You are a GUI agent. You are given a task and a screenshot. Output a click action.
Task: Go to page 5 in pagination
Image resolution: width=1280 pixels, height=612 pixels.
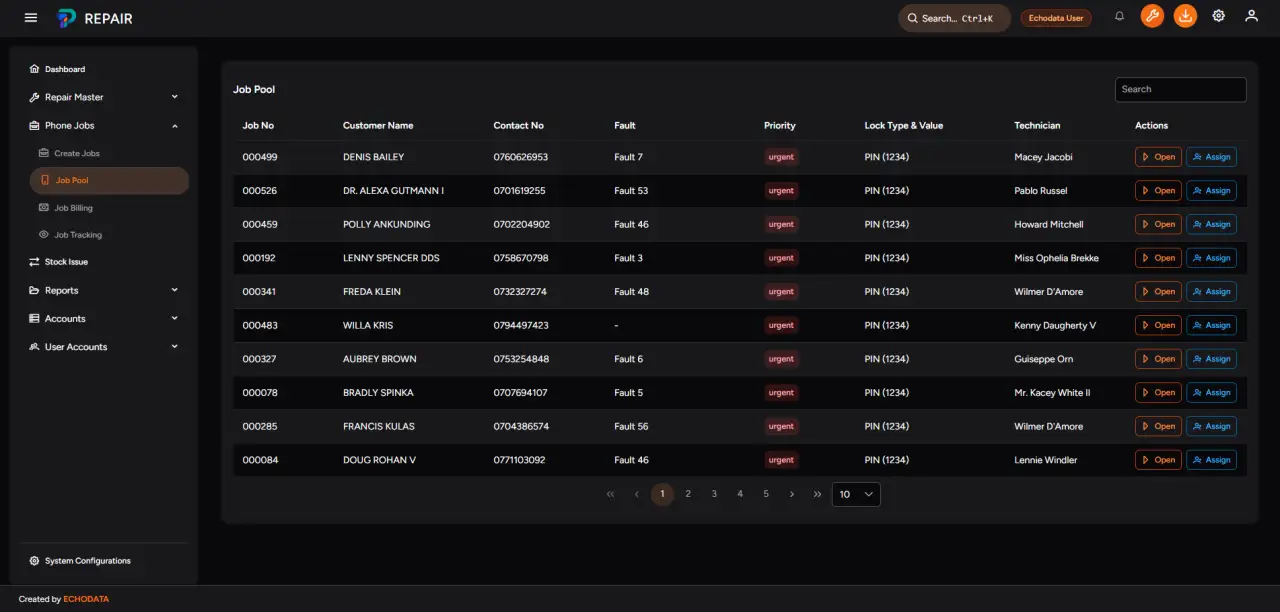766,494
